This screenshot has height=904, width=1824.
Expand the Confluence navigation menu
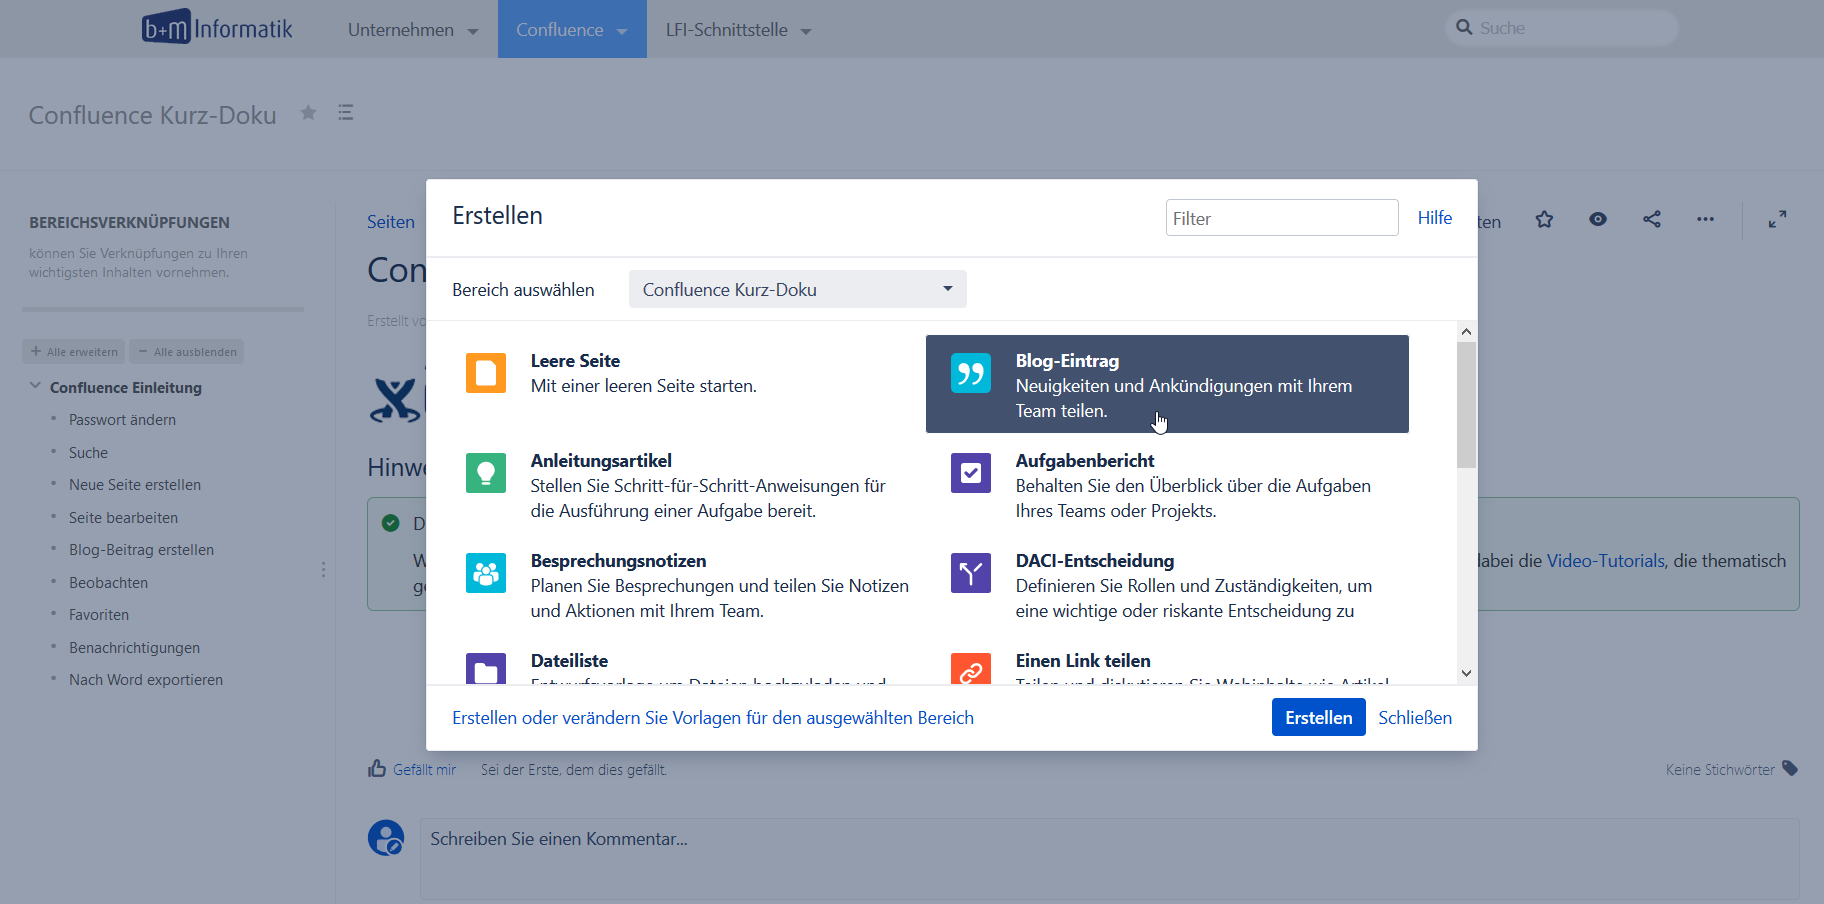click(x=572, y=30)
